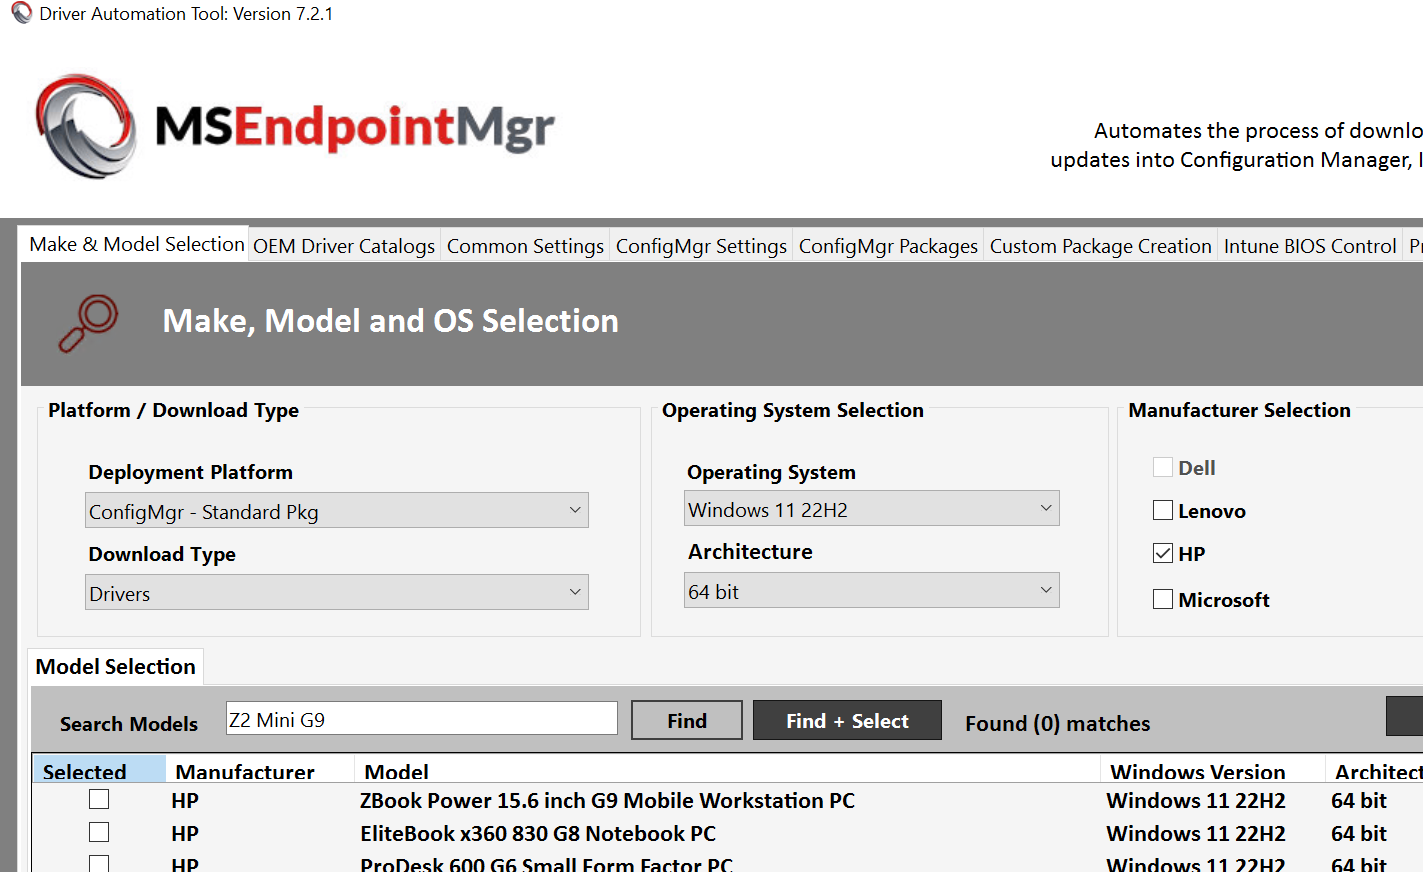The image size is (1423, 872).
Task: Switch to the OEM Driver Catalogs tab
Action: click(x=343, y=245)
